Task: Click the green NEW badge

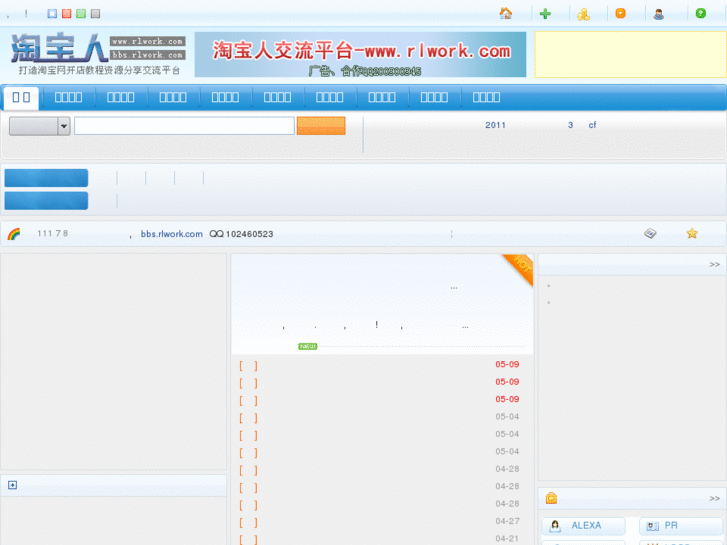Action: point(307,346)
